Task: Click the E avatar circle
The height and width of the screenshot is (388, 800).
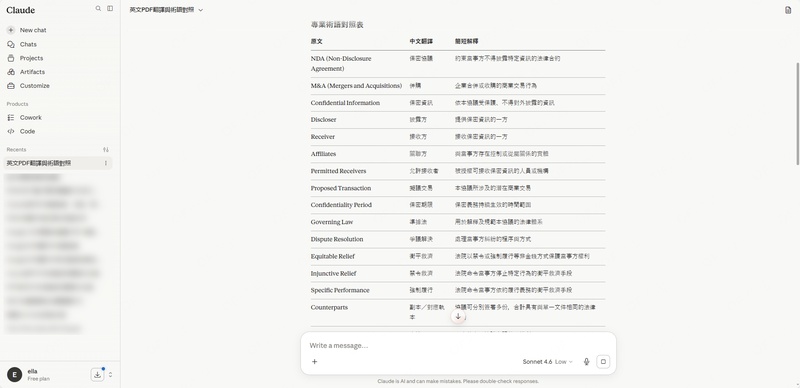Action: (14, 375)
